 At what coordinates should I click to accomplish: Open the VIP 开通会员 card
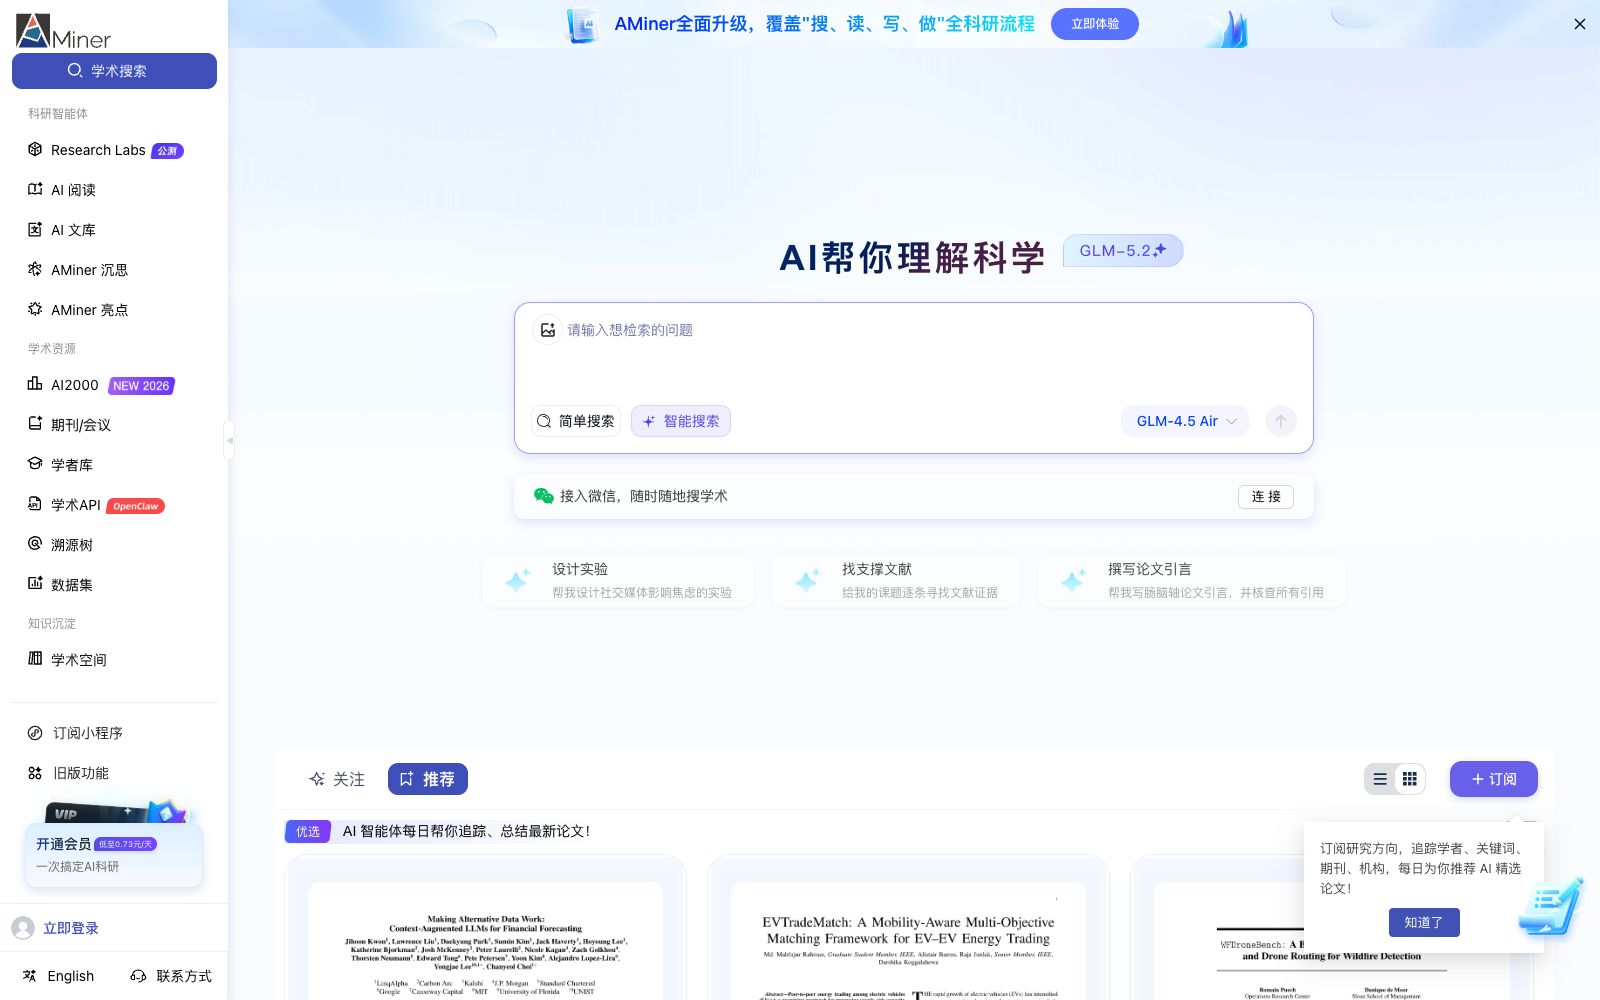pyautogui.click(x=114, y=854)
